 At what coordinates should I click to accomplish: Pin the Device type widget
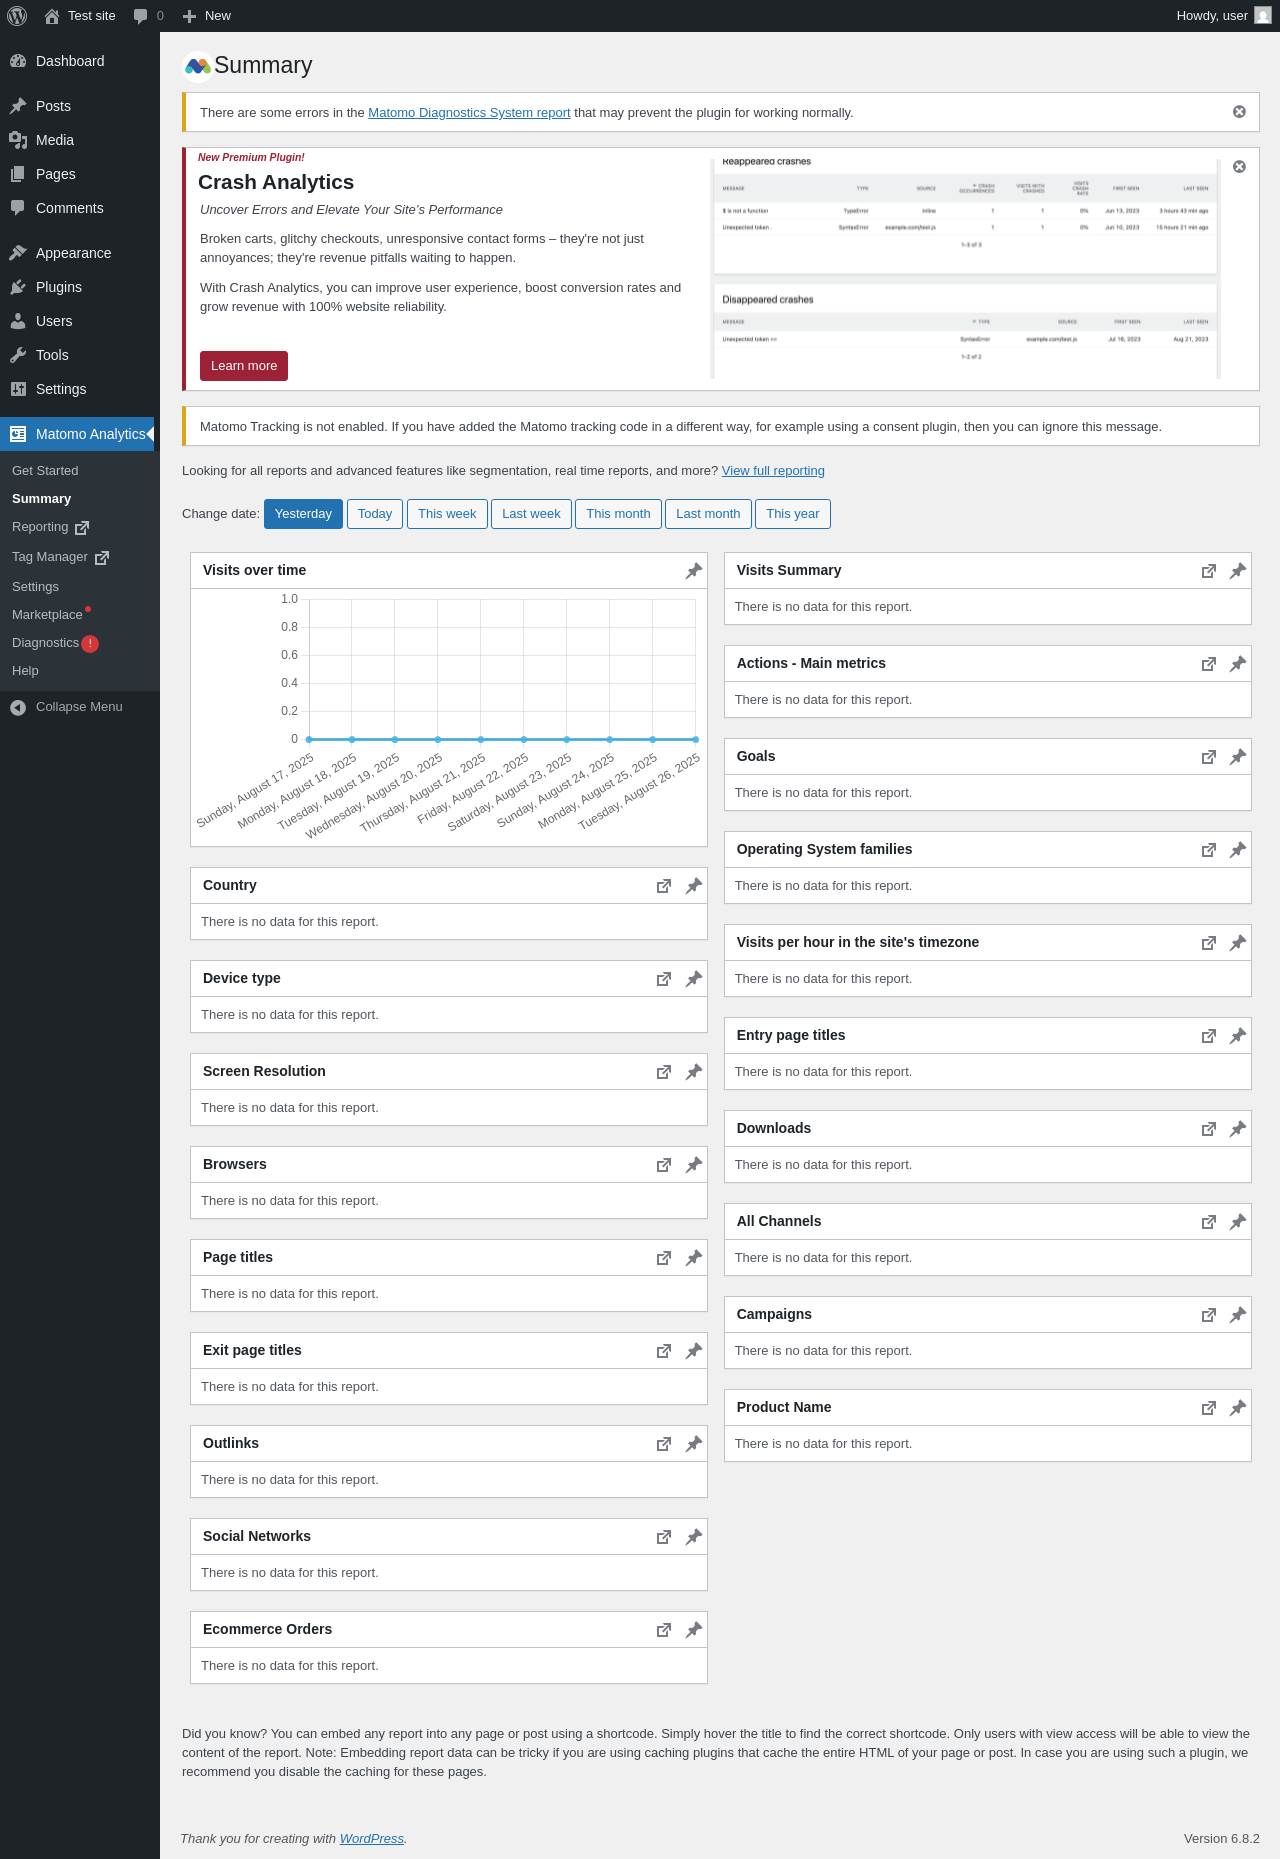click(x=693, y=979)
